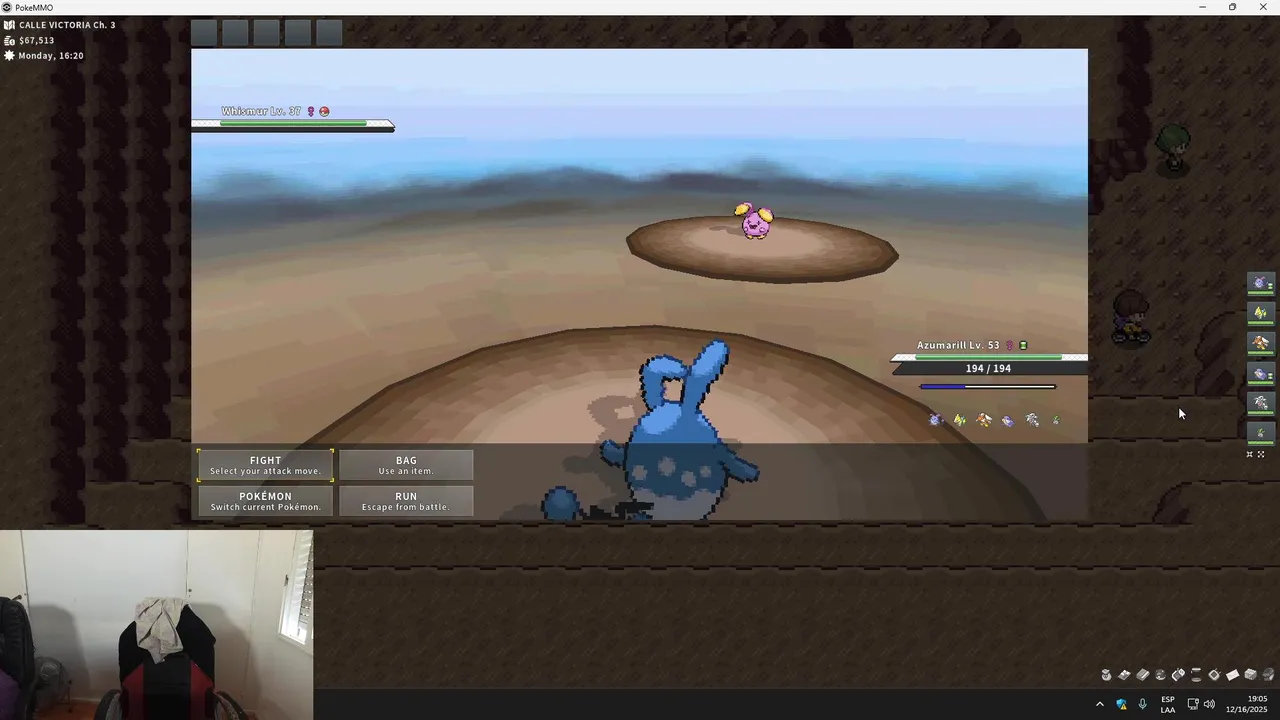
Task: Click Azumarill's blue experience bar
Action: tap(987, 386)
